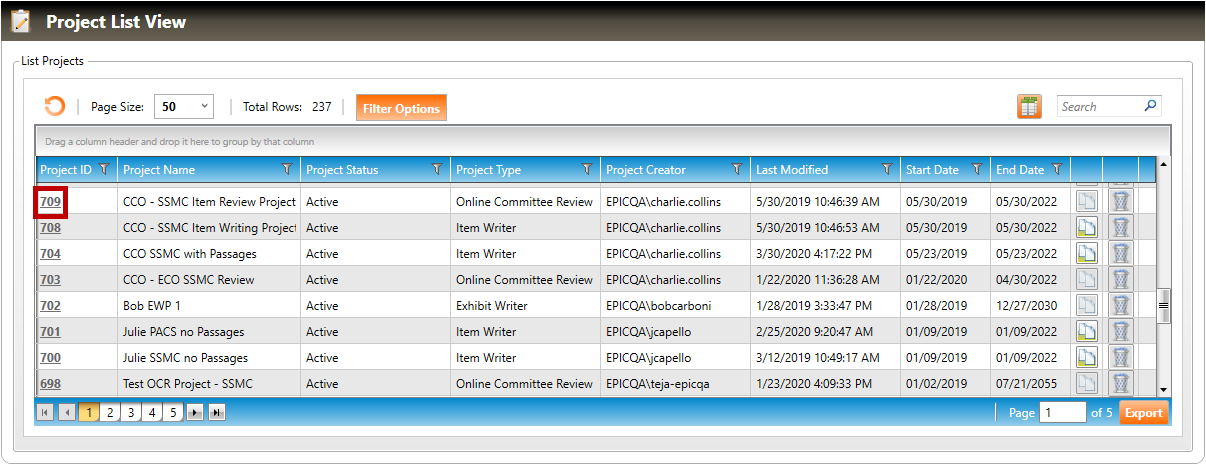Screen dimensions: 1206x465
Task: Click the search magnifier icon
Action: pos(1150,106)
